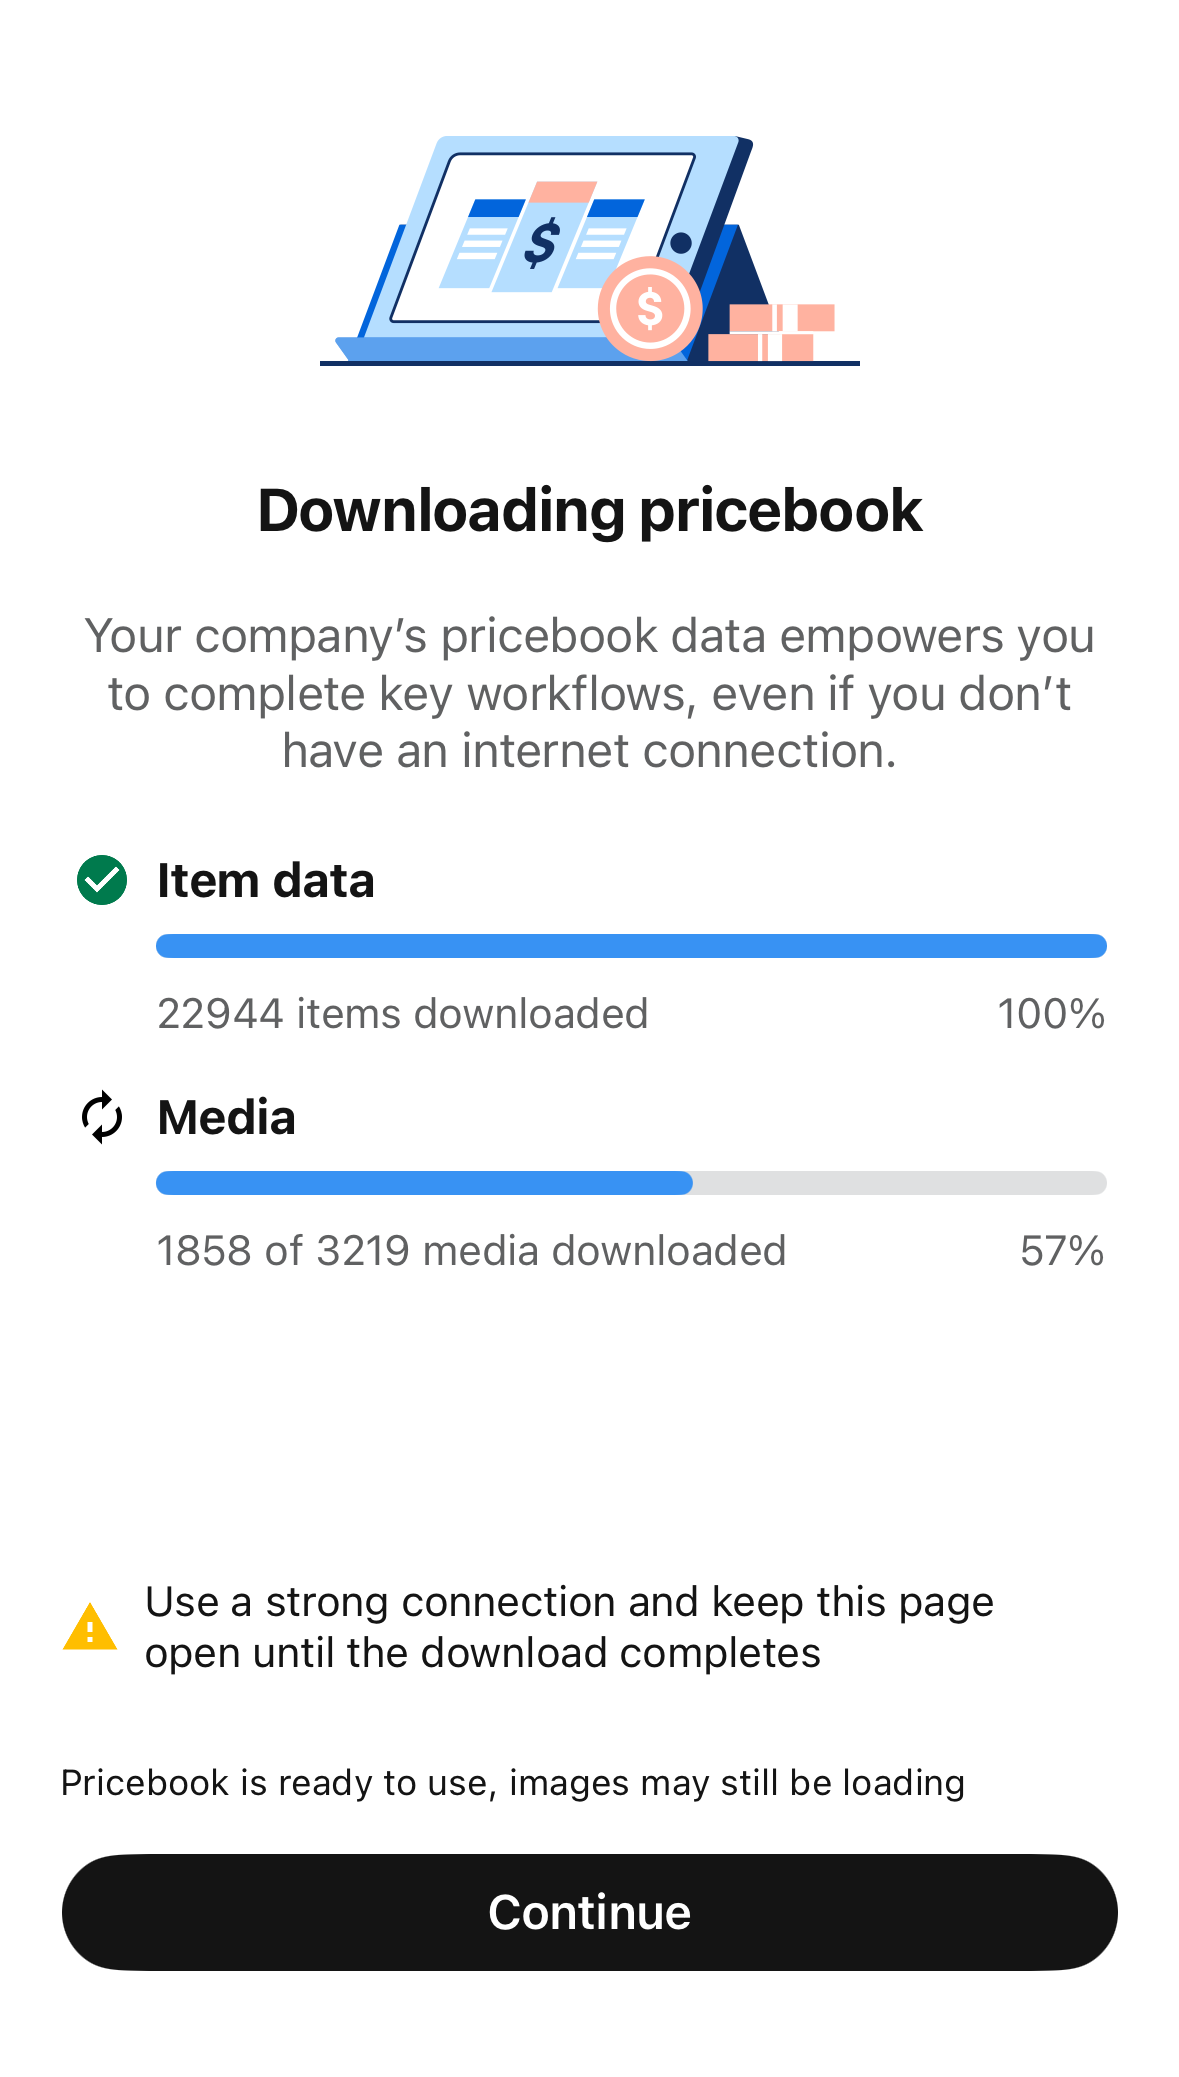Image resolution: width=1179 pixels, height=2077 pixels.
Task: Click the "Item data" label
Action: point(266,881)
